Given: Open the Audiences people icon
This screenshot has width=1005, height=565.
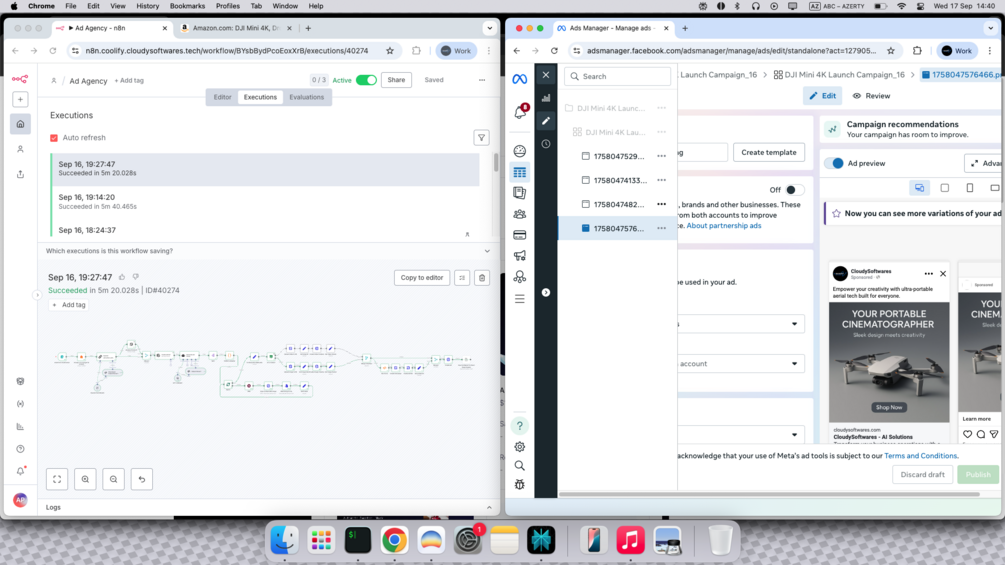Looking at the screenshot, I should point(520,214).
